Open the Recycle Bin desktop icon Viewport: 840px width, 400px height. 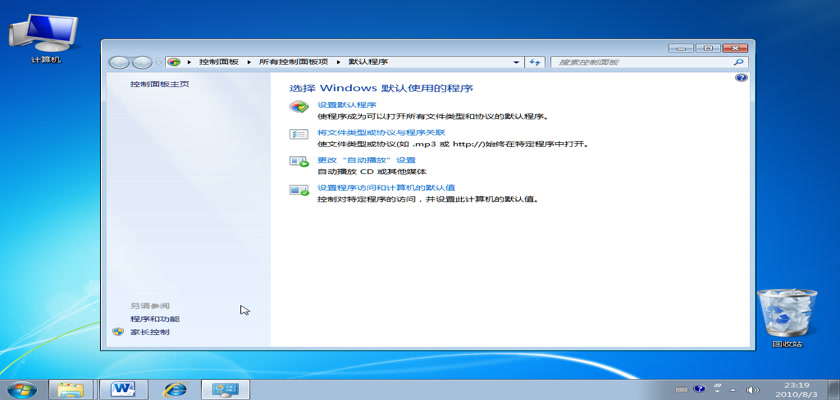787,319
